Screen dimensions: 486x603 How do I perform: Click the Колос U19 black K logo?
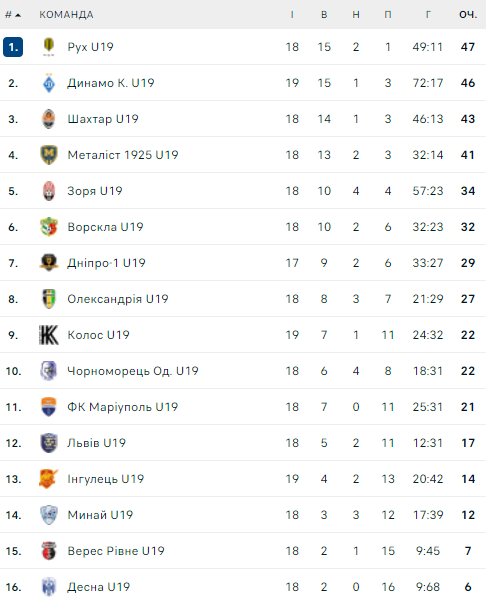click(x=48, y=335)
